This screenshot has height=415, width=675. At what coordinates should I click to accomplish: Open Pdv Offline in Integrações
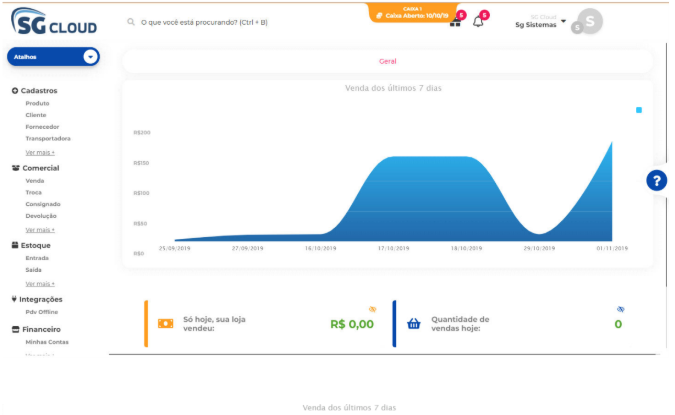click(x=42, y=312)
